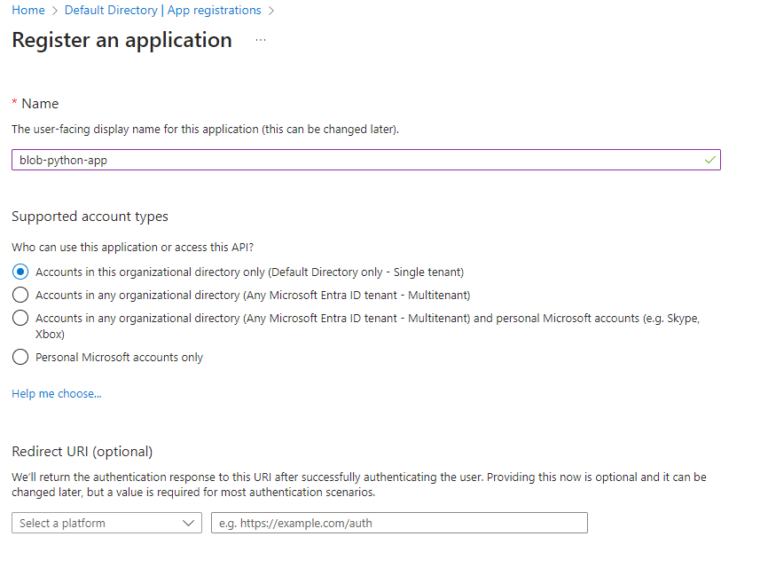Navigate to Default Directory | App registrations breadcrumb
The height and width of the screenshot is (568, 768).
tap(162, 10)
